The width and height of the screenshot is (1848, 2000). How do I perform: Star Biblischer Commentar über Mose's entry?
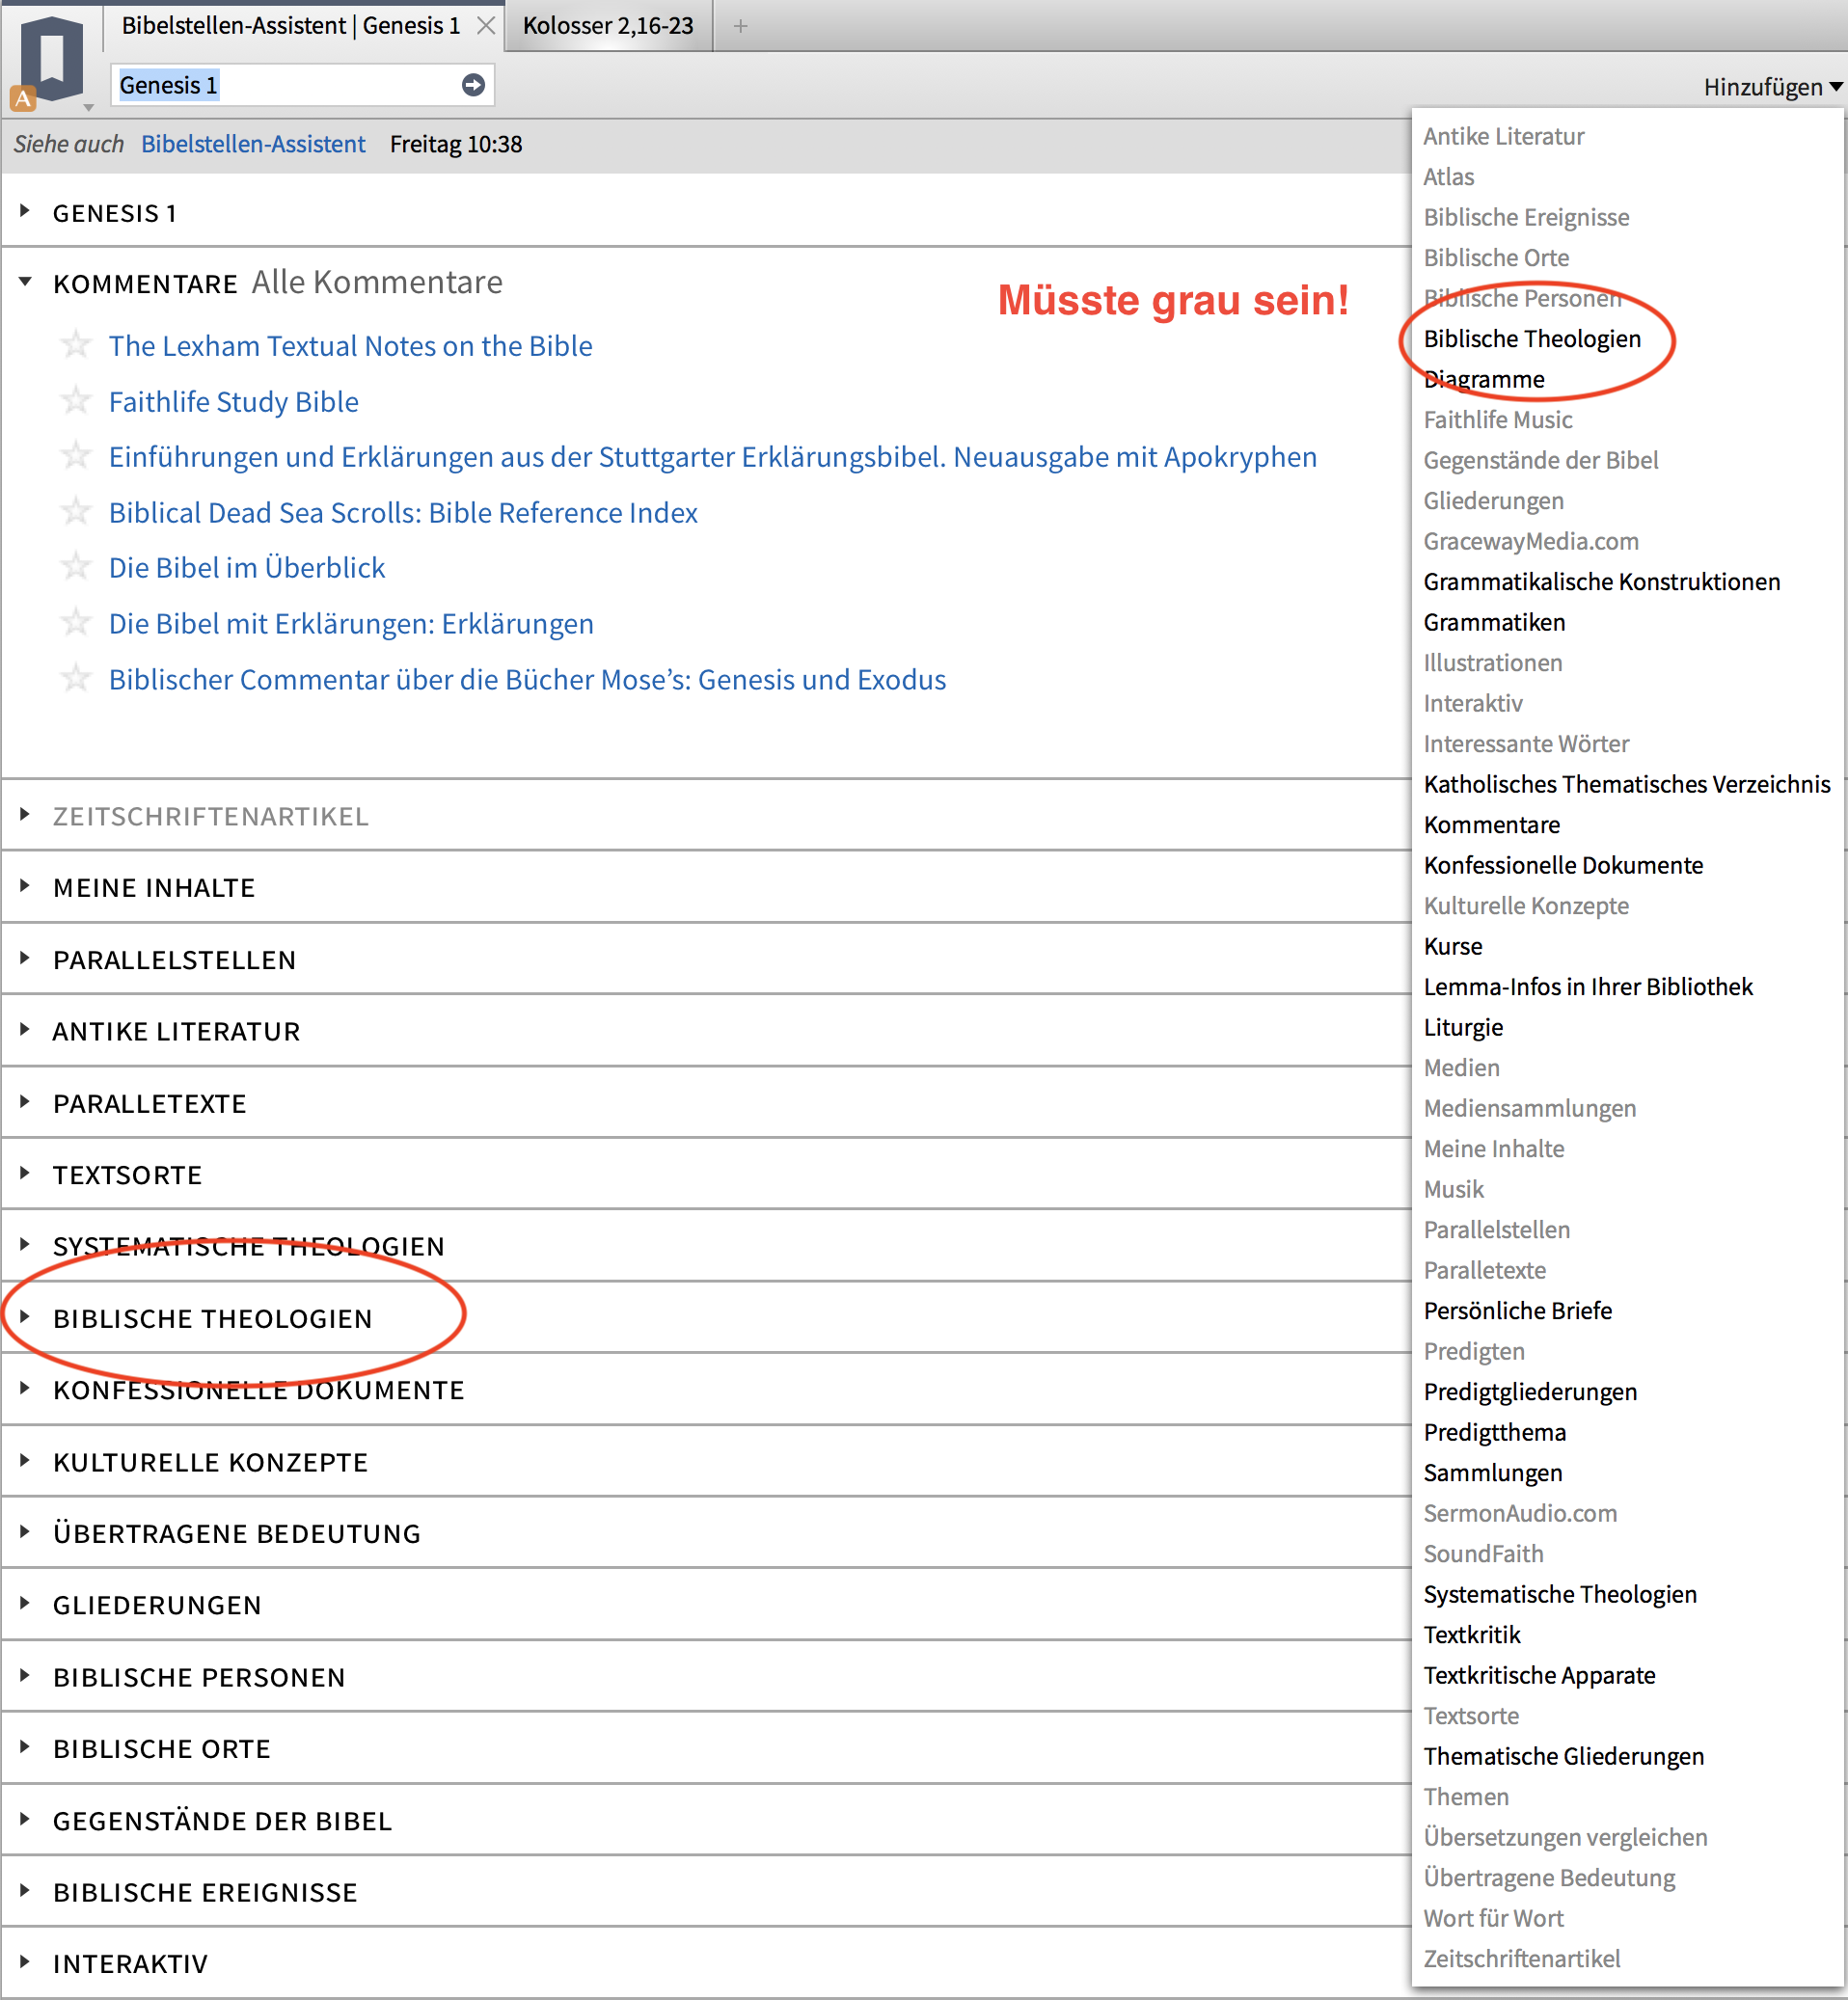pyautogui.click(x=75, y=679)
